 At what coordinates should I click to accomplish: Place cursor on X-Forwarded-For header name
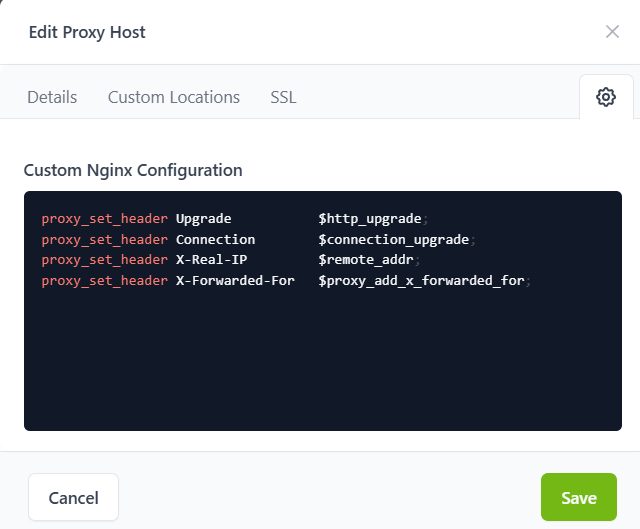coord(235,281)
